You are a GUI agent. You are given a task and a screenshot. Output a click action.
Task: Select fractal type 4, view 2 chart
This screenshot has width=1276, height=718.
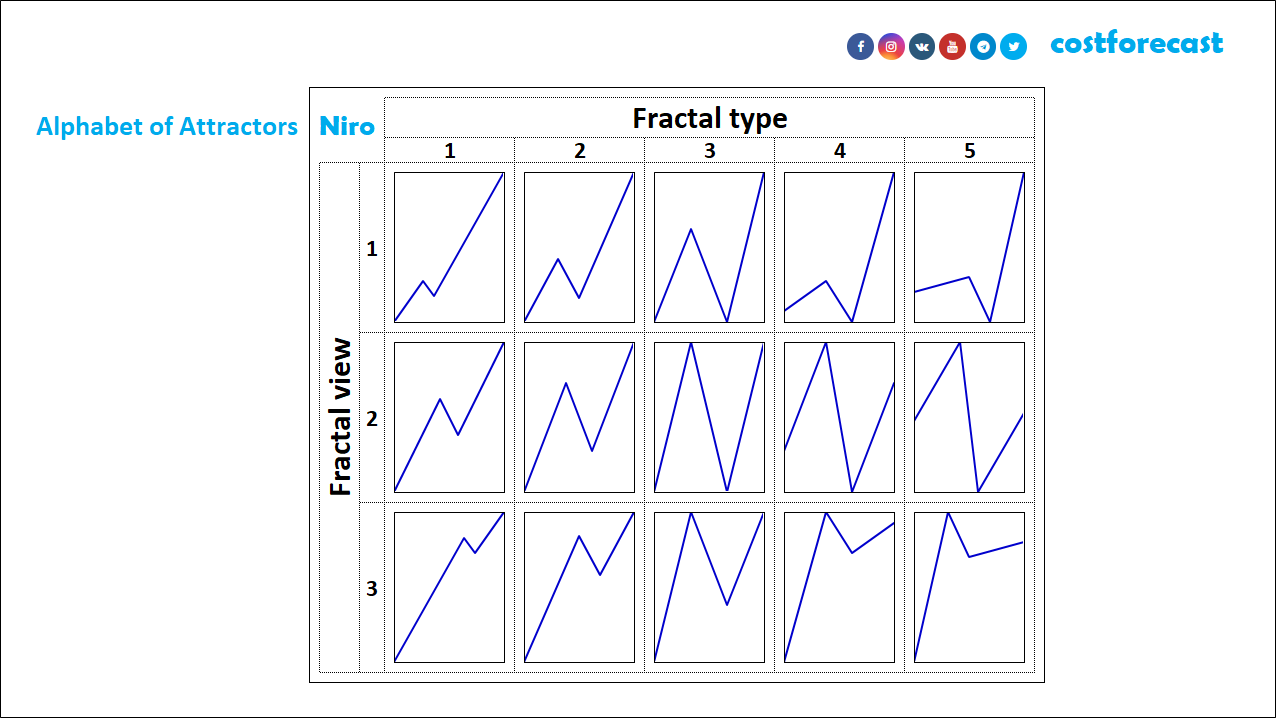pyautogui.click(x=839, y=417)
